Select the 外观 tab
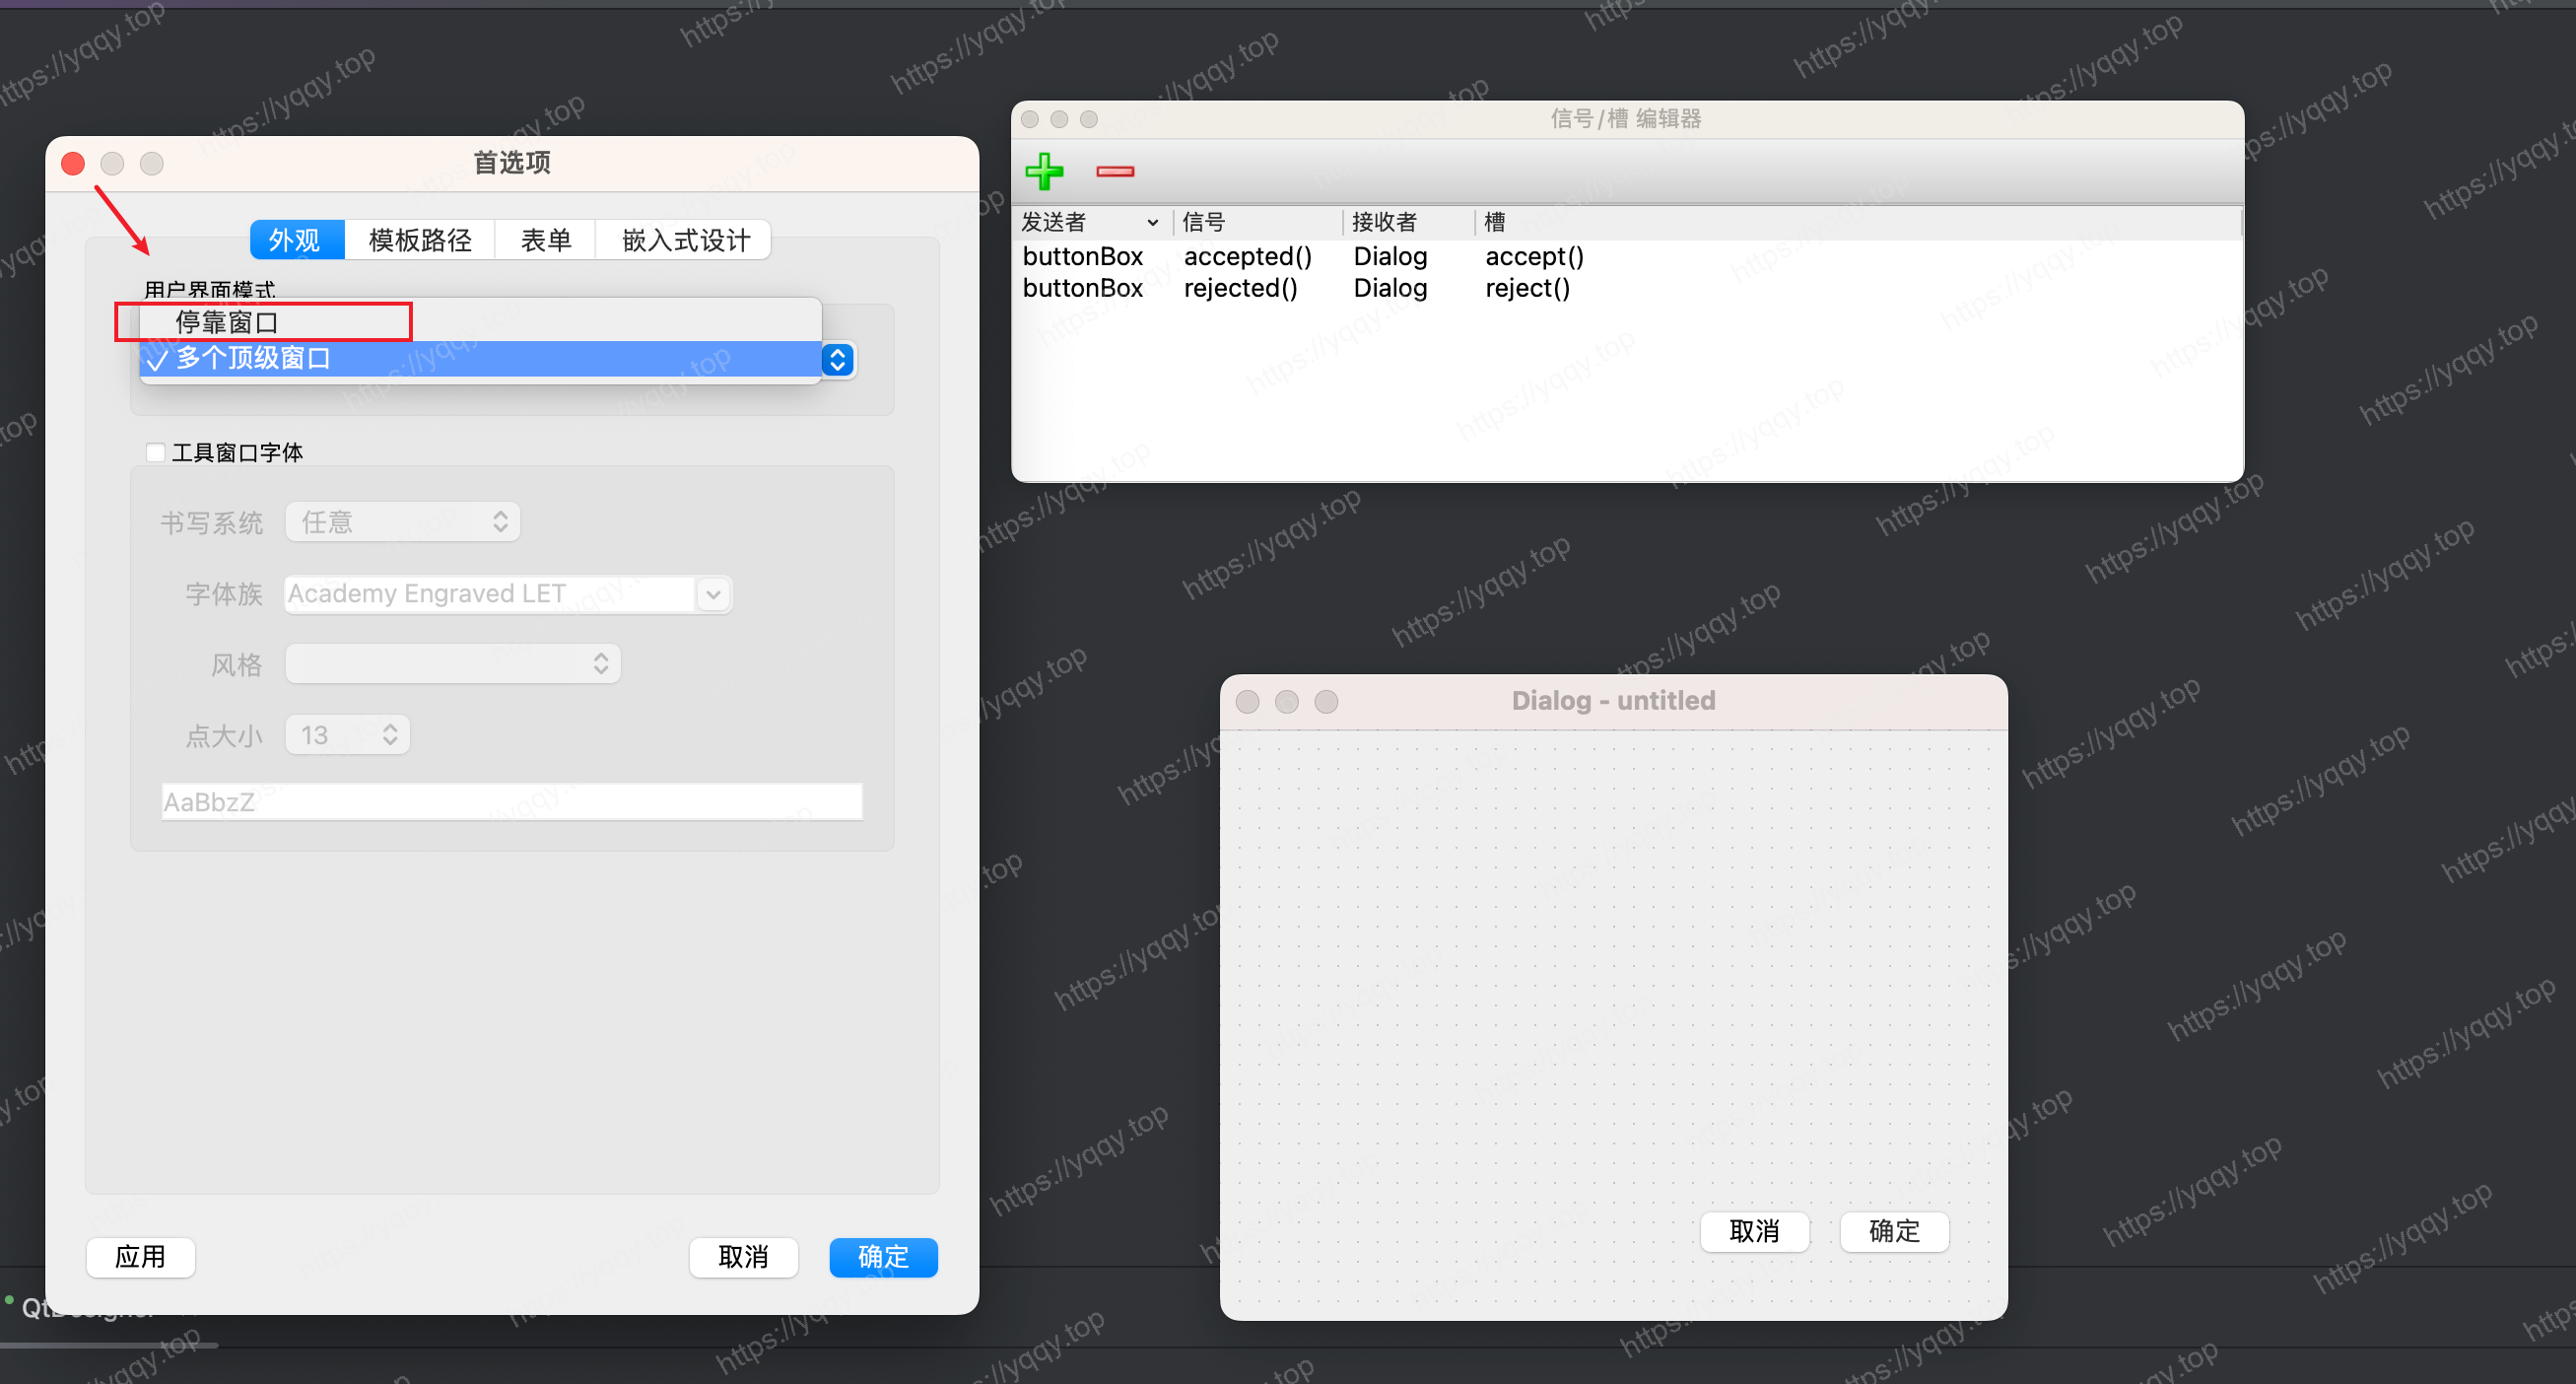The image size is (2576, 1384). tap(295, 240)
